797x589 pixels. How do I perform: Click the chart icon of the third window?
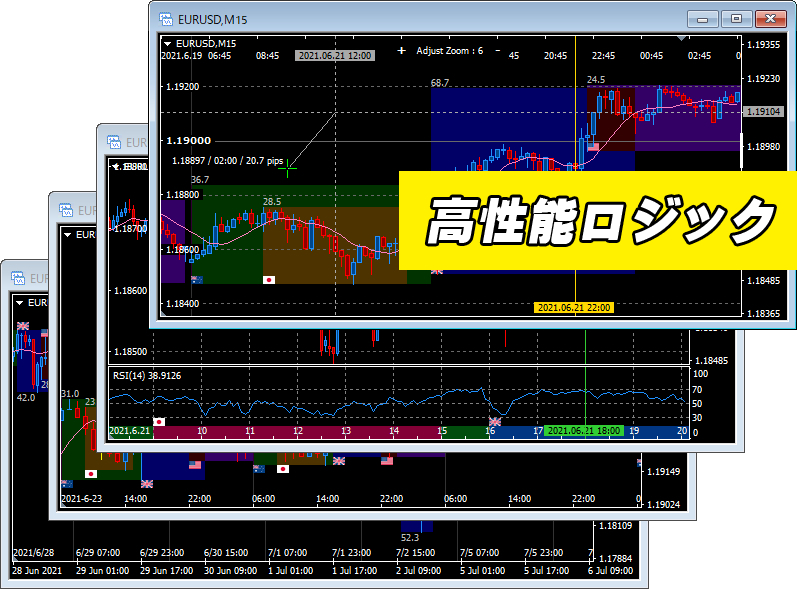pos(66,210)
